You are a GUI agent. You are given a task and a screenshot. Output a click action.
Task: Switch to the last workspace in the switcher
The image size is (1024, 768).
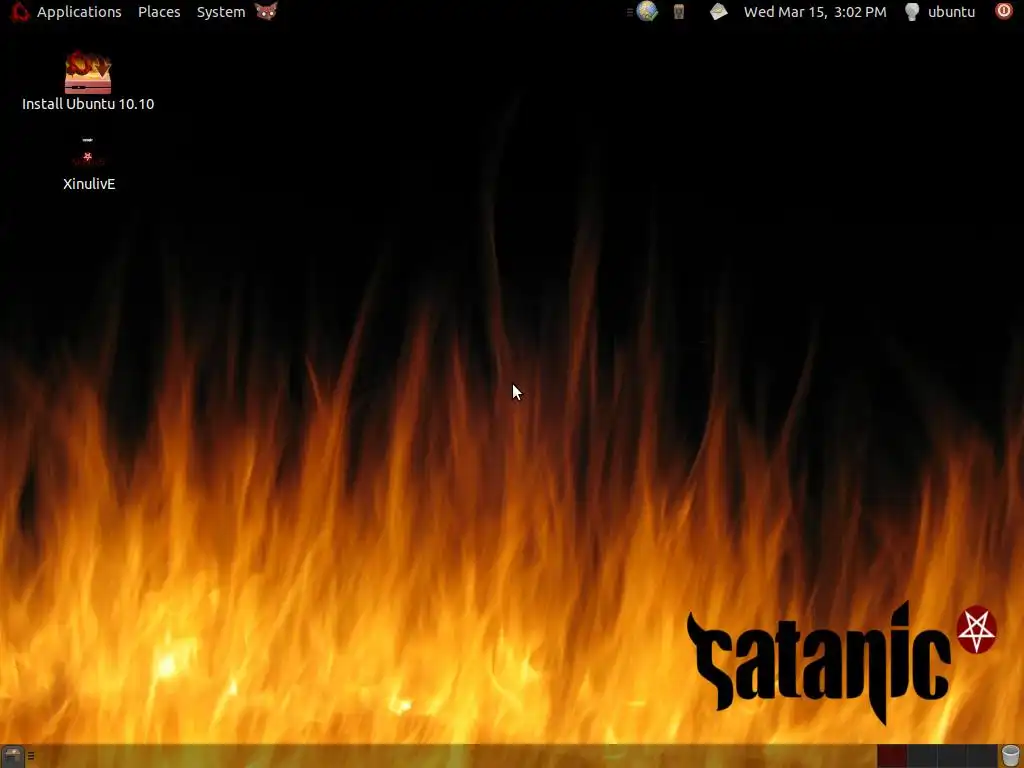982,756
